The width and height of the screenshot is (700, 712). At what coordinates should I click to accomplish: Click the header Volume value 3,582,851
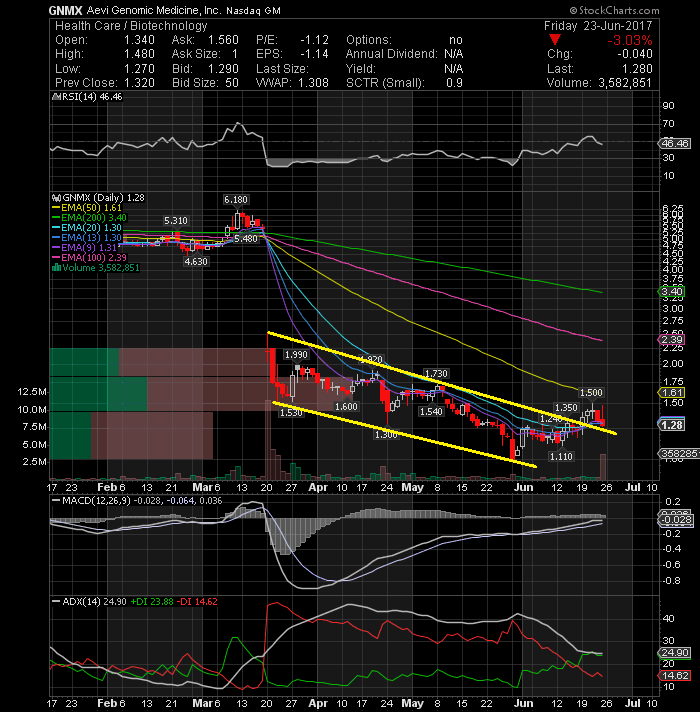click(625, 83)
